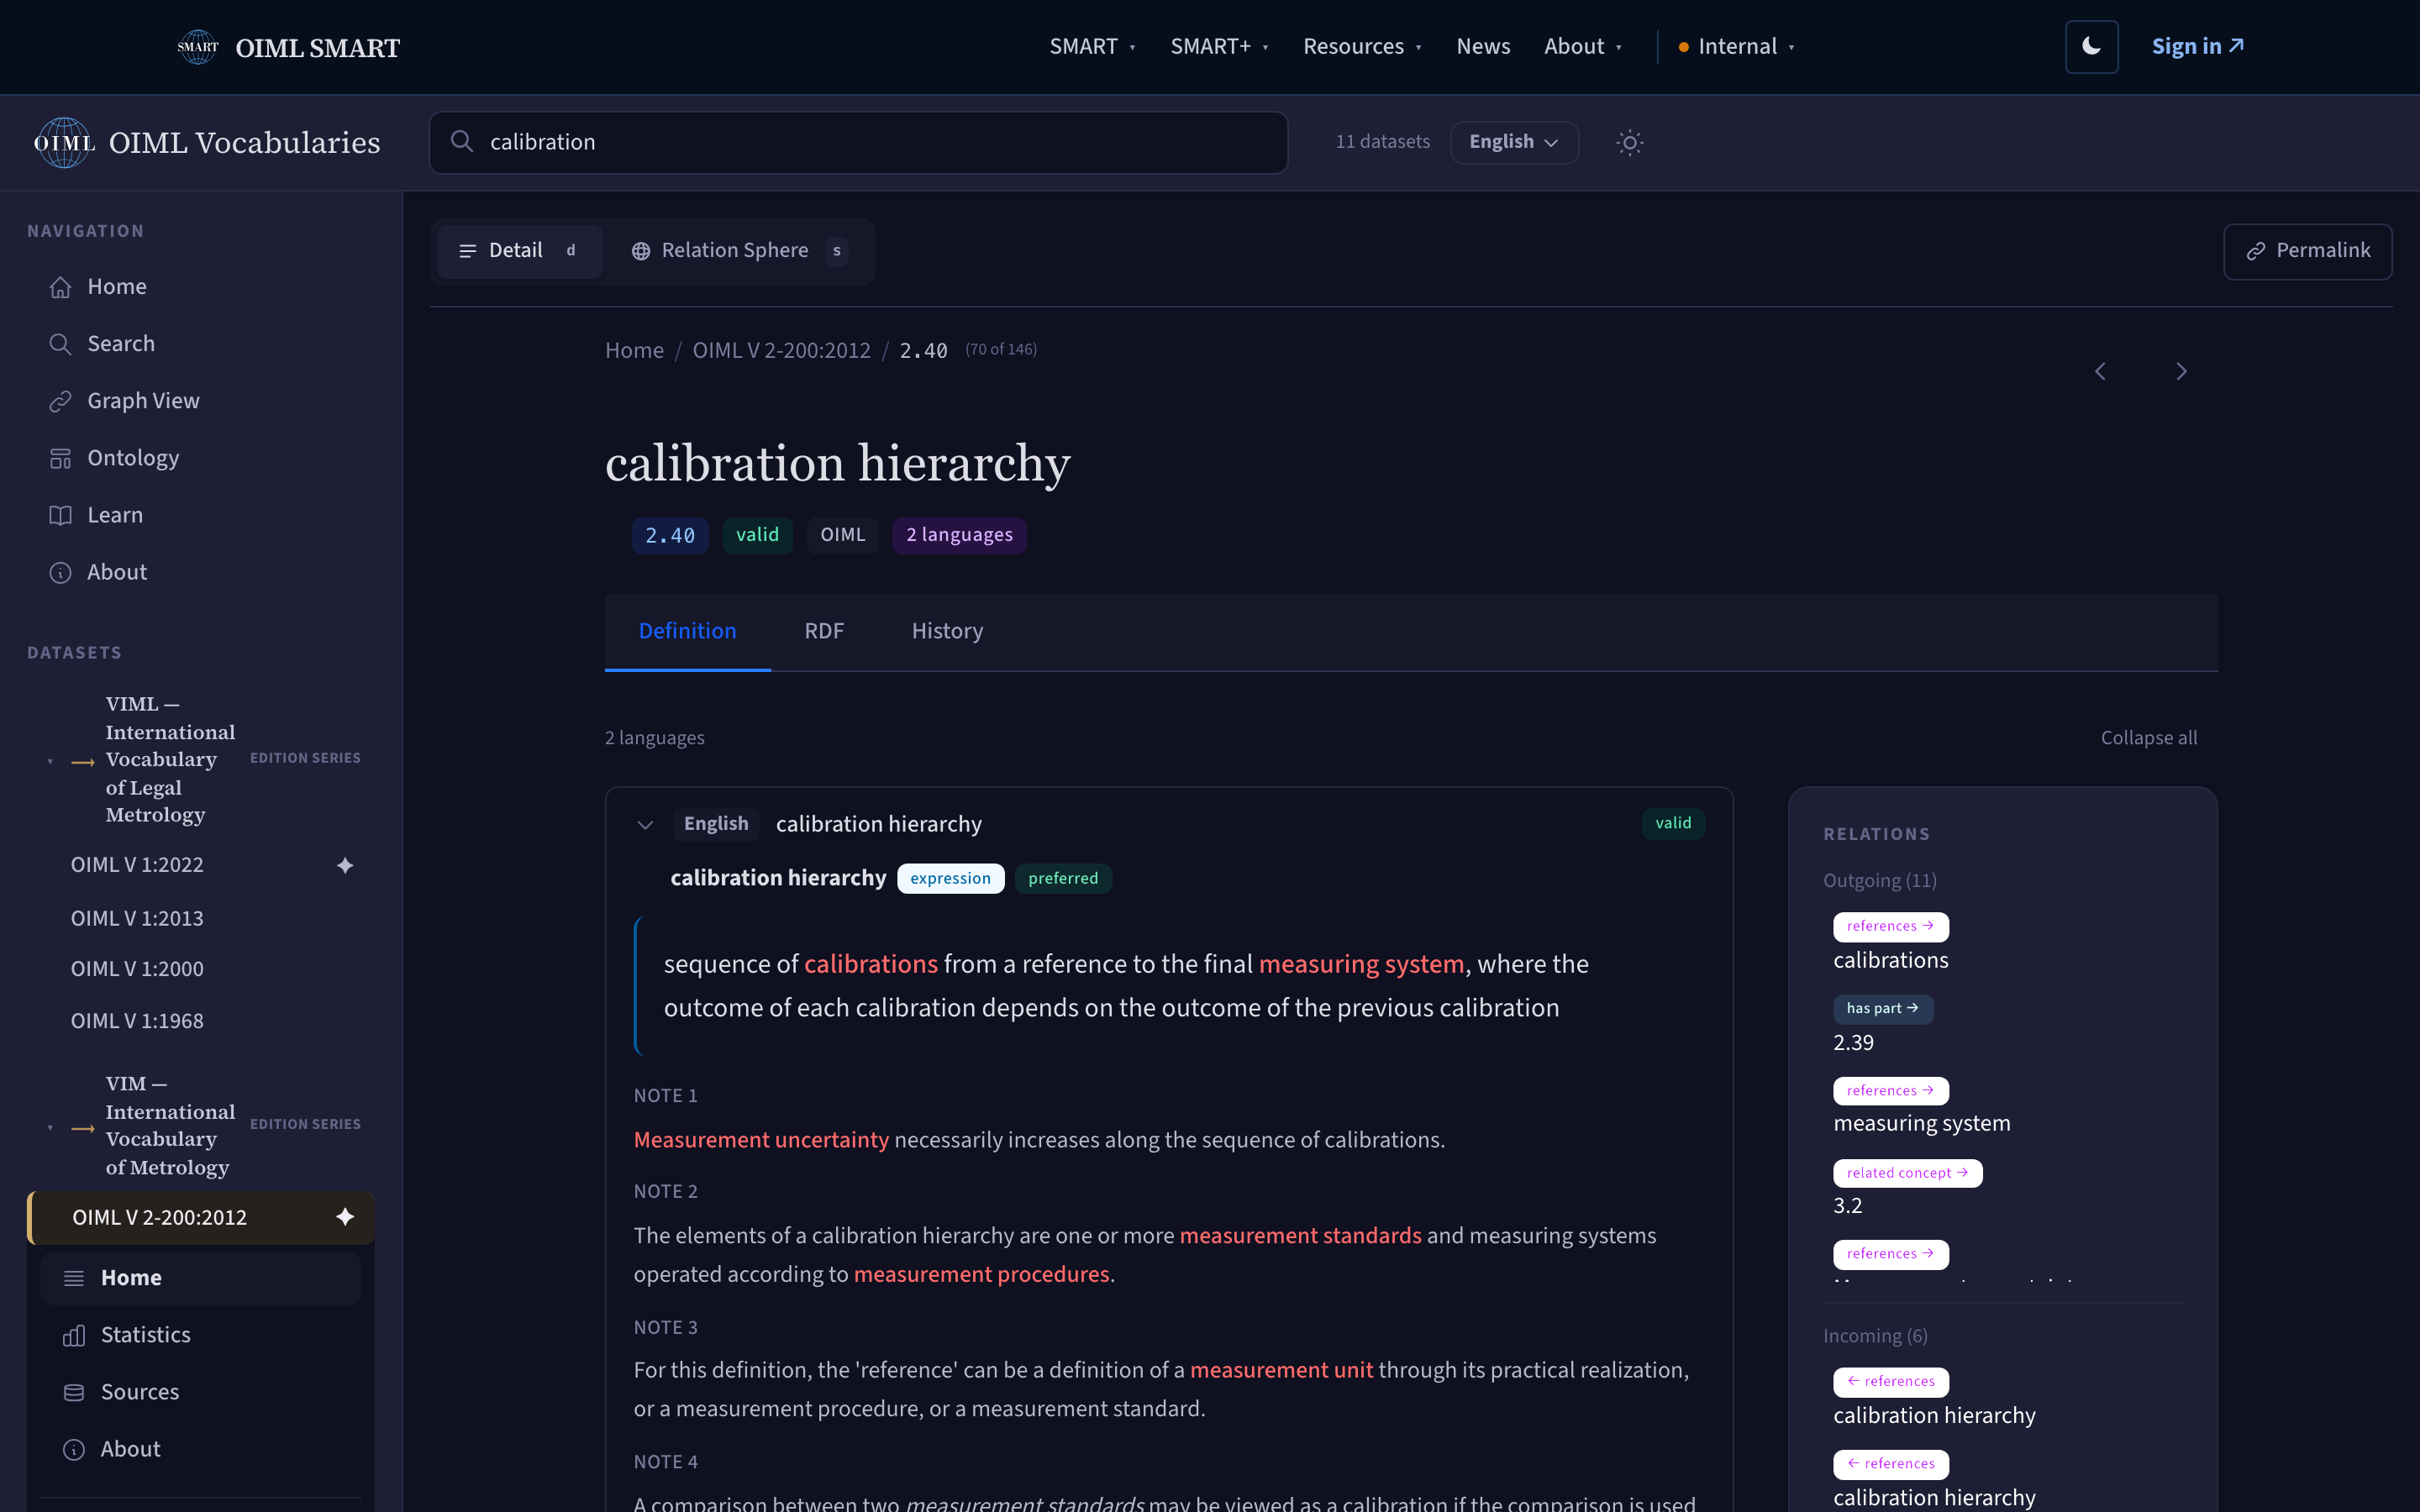Click the SMART globe logo icon

197,47
